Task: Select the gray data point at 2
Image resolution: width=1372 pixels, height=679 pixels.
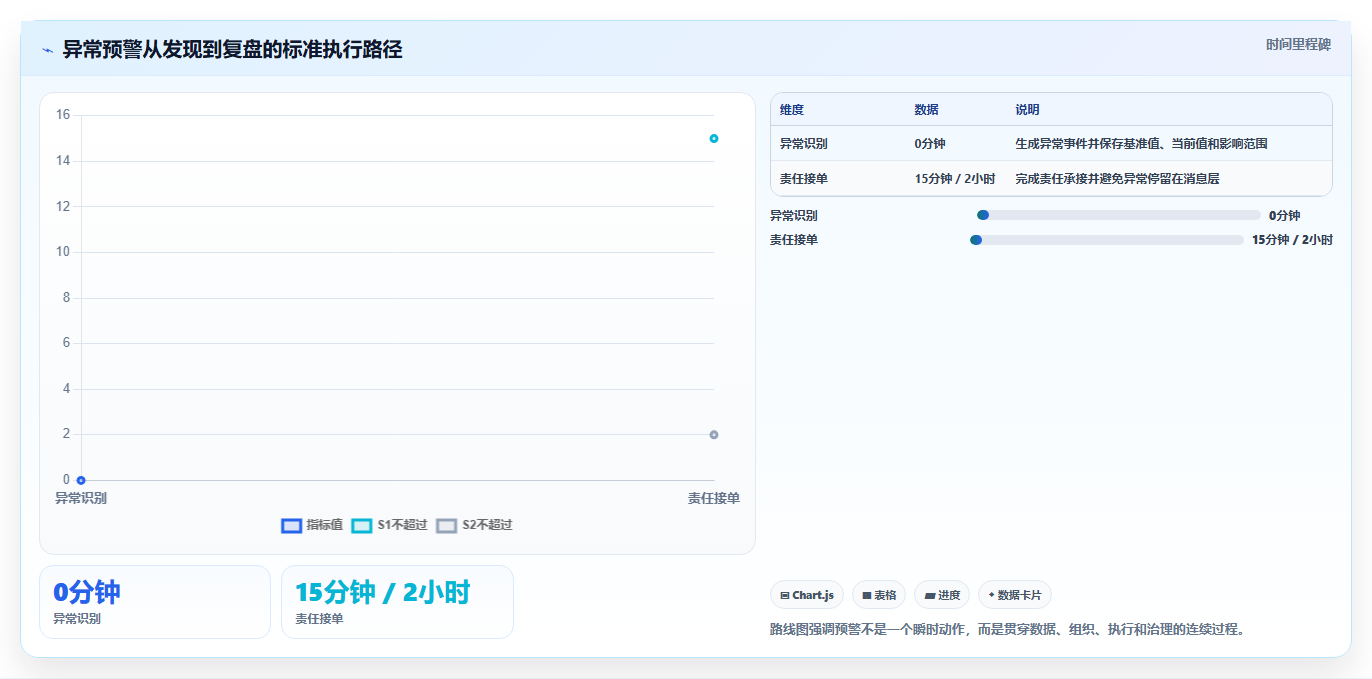Action: (x=714, y=435)
